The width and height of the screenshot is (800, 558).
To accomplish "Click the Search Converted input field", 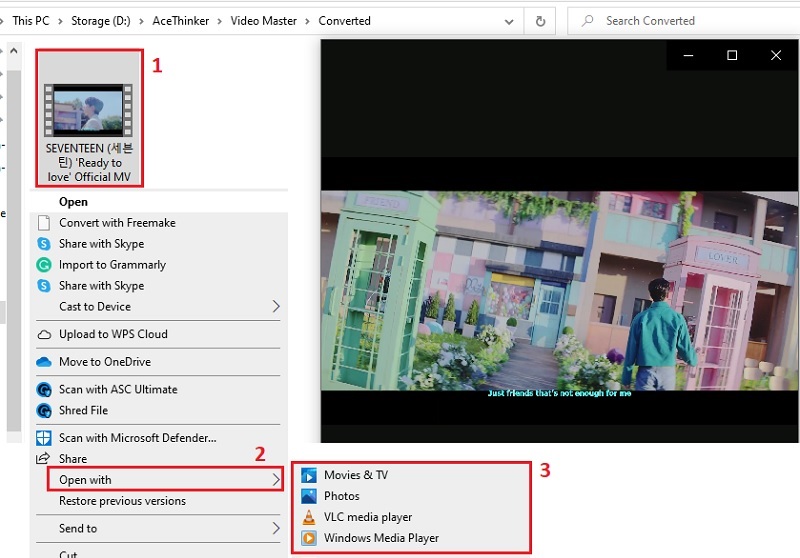I will tap(684, 21).
